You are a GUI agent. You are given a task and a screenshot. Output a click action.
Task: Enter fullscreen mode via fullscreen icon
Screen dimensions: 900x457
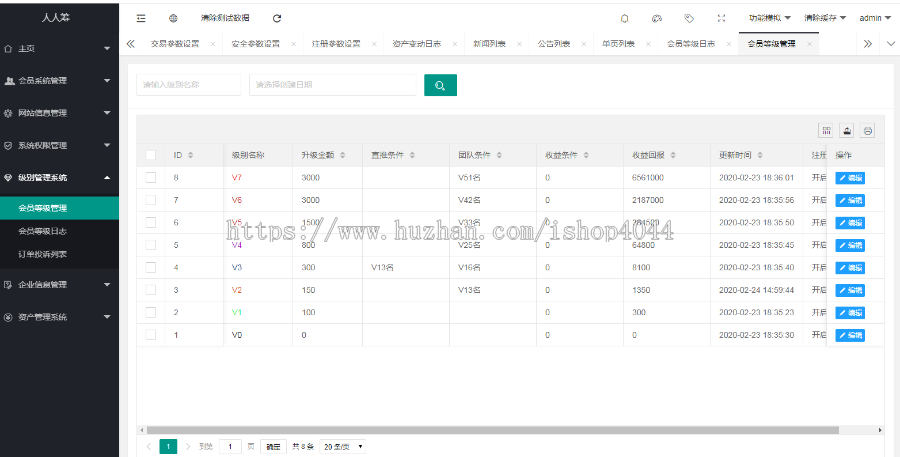pos(721,18)
